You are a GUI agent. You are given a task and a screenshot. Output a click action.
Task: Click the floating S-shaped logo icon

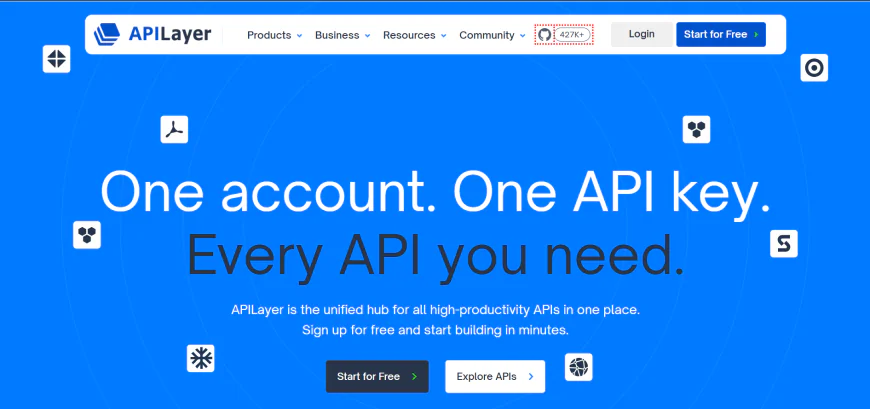click(783, 243)
